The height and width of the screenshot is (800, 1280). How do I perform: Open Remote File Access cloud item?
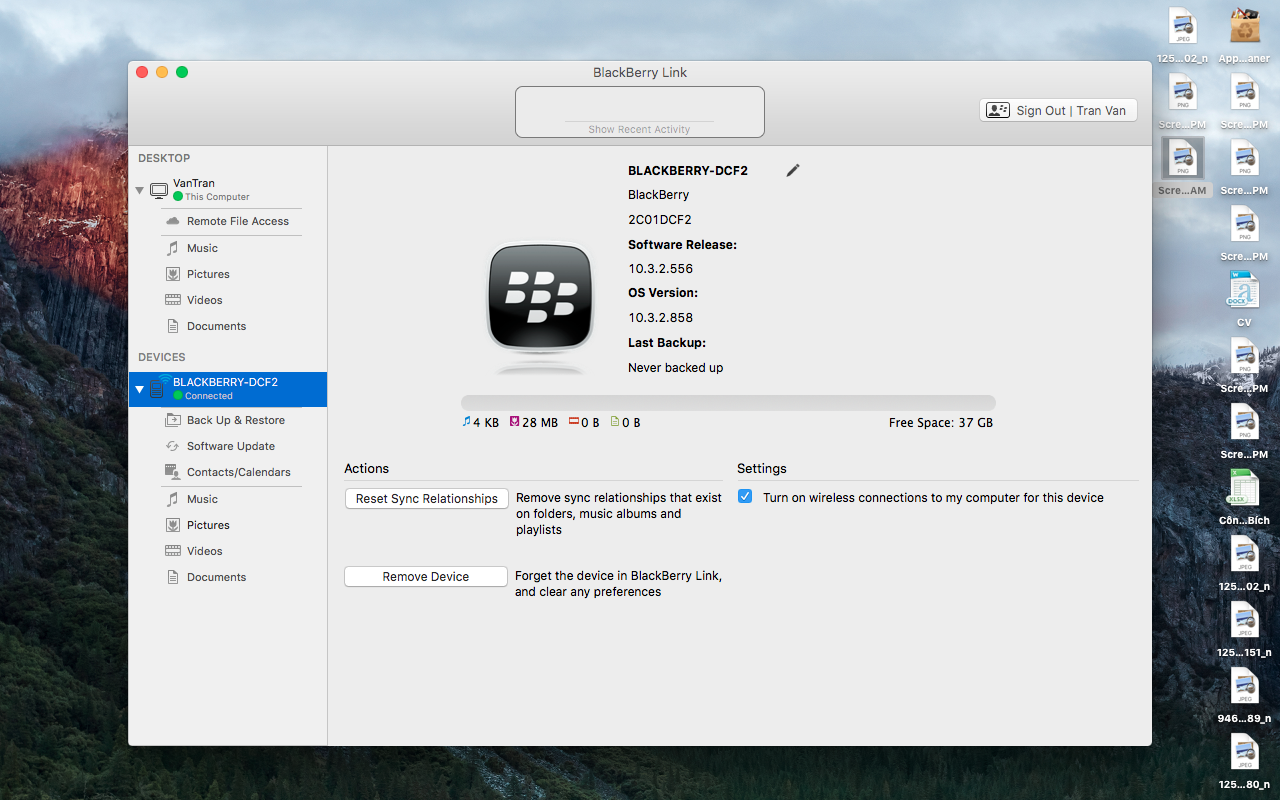pos(237,221)
